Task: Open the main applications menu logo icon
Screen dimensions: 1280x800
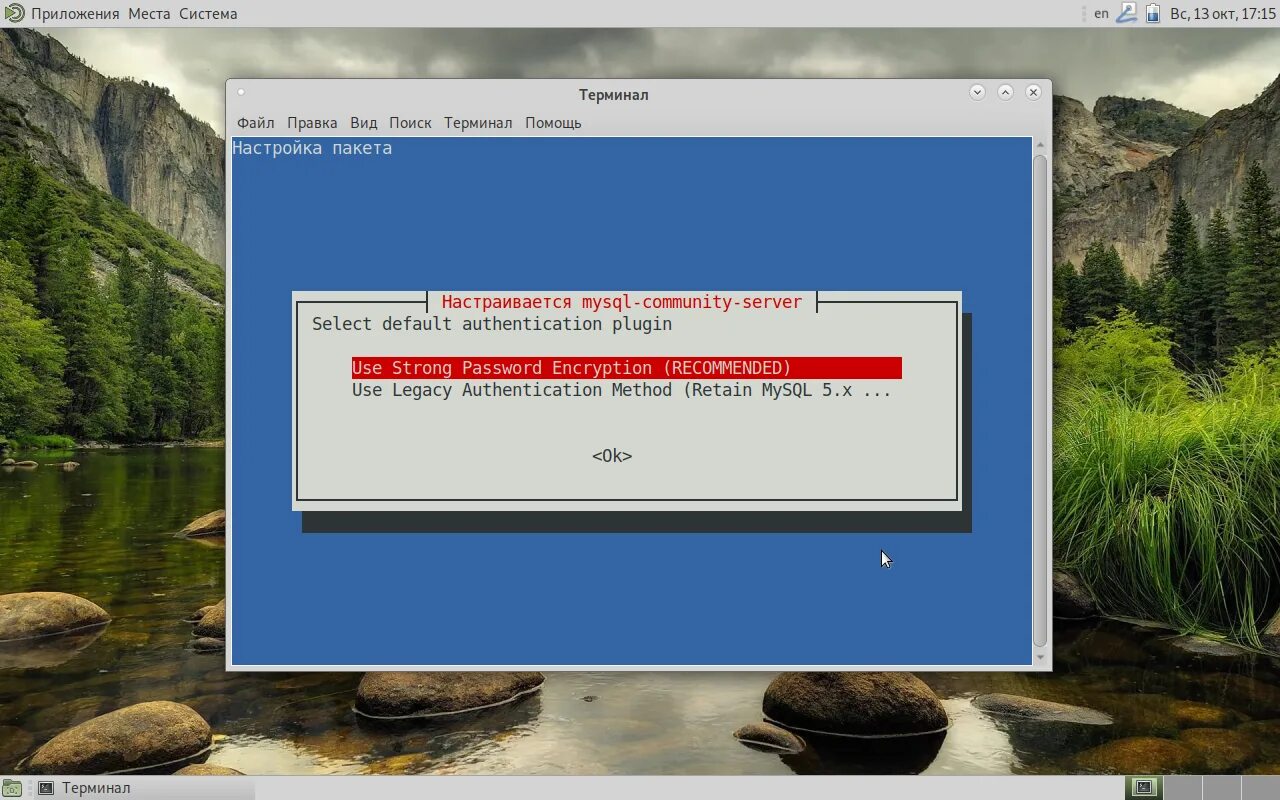Action: (x=15, y=13)
